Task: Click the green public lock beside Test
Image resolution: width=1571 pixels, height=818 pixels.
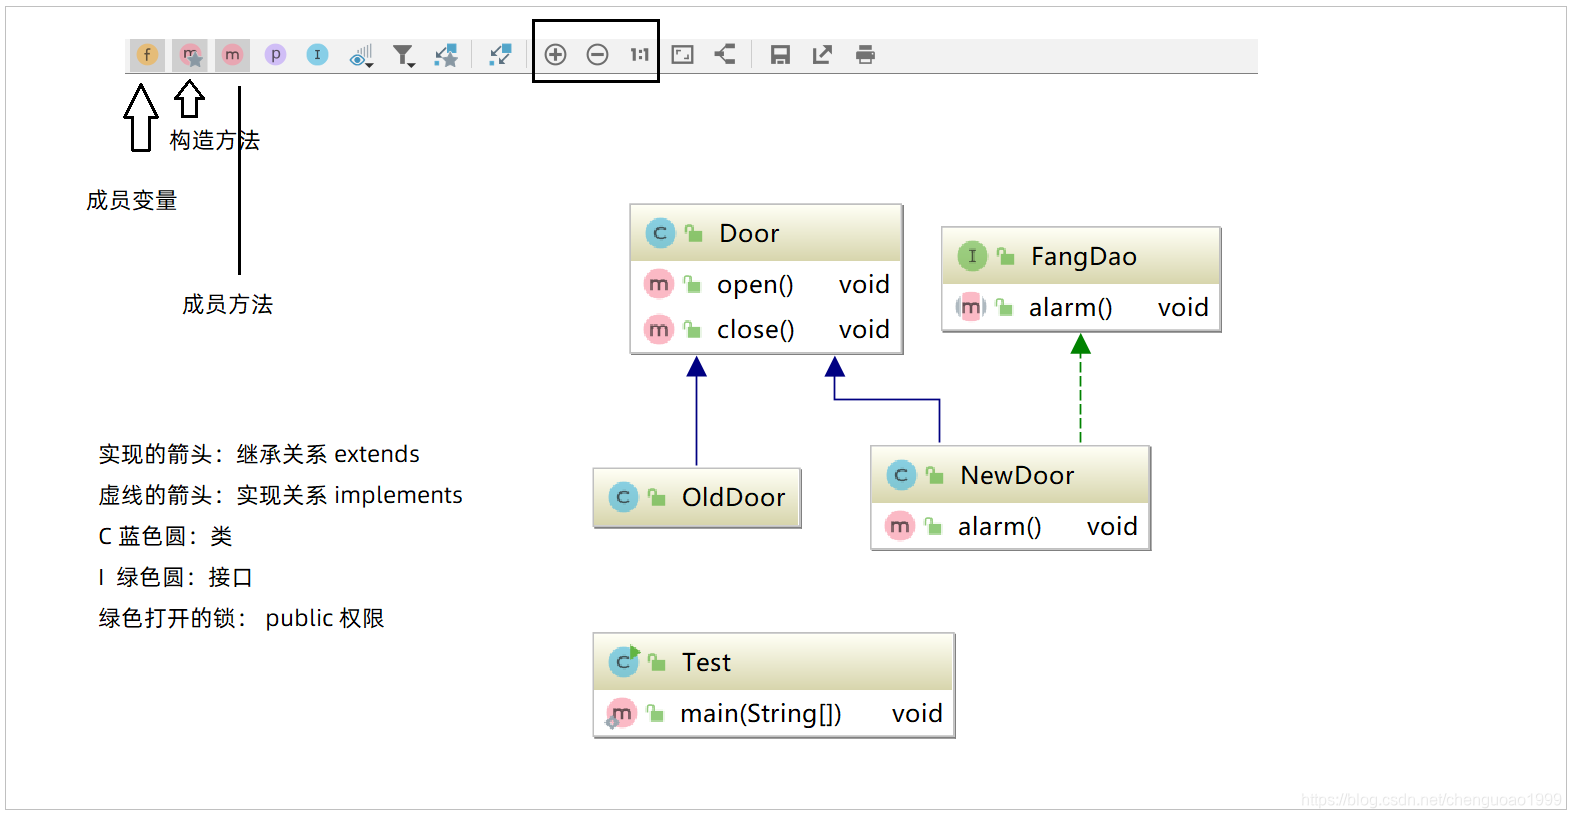Action: coord(656,662)
